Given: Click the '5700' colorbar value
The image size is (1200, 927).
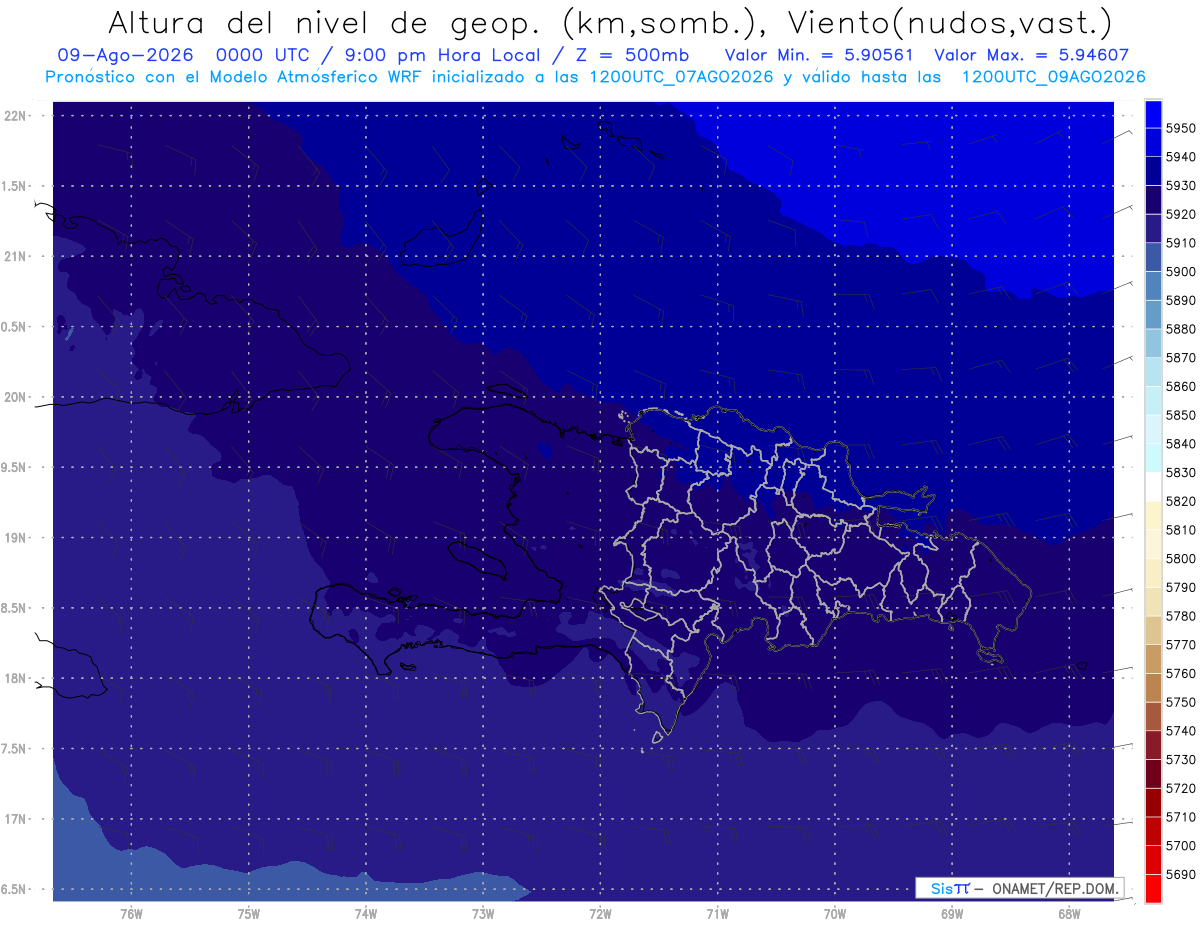Looking at the screenshot, I should [x=1181, y=846].
